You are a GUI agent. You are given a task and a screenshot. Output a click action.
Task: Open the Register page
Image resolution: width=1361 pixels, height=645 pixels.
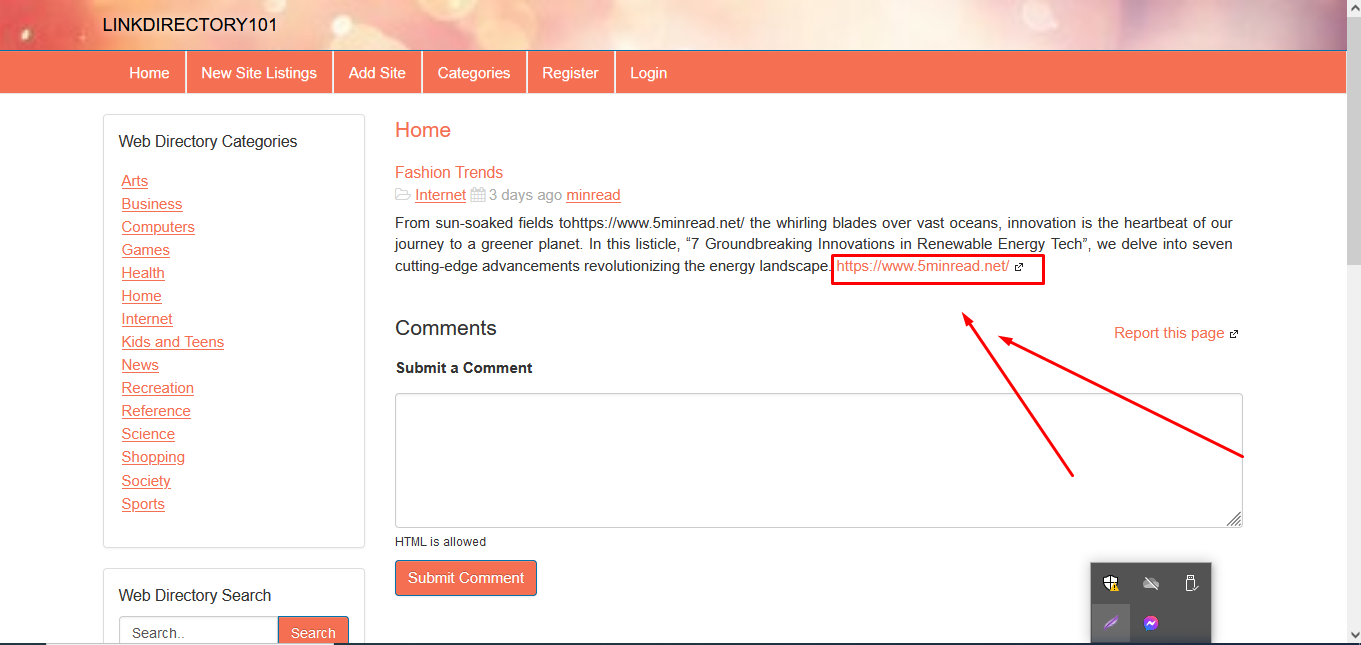click(x=570, y=73)
